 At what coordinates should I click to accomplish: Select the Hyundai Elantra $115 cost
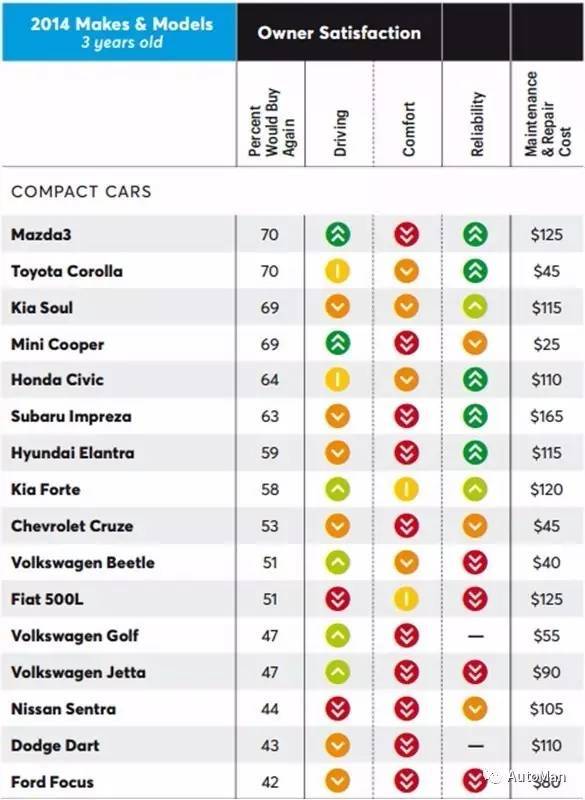pos(547,453)
